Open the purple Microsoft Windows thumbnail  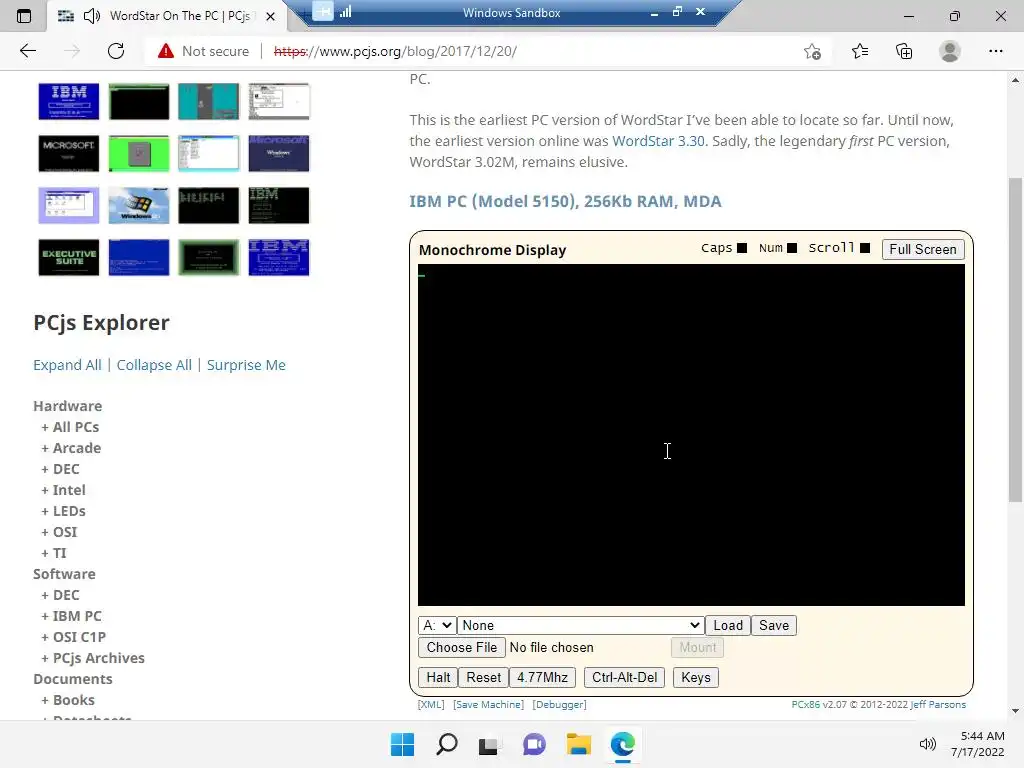tap(279, 153)
